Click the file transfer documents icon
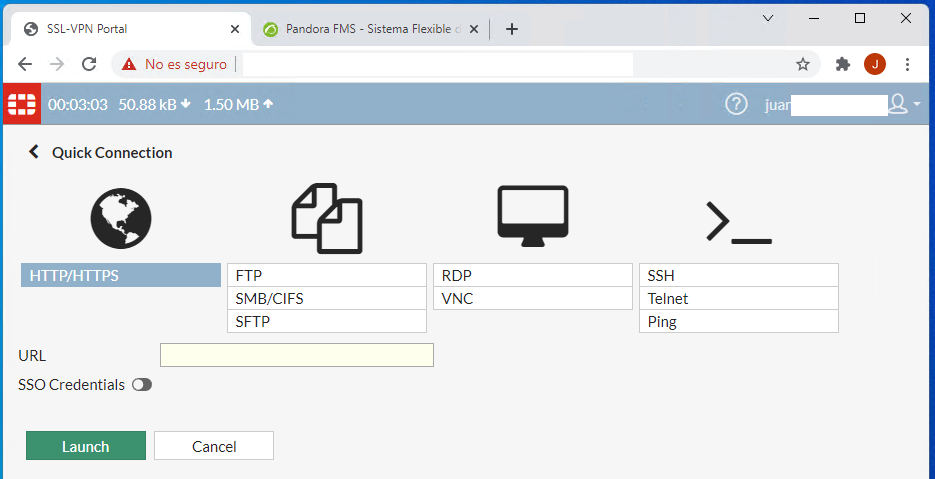 click(x=327, y=218)
